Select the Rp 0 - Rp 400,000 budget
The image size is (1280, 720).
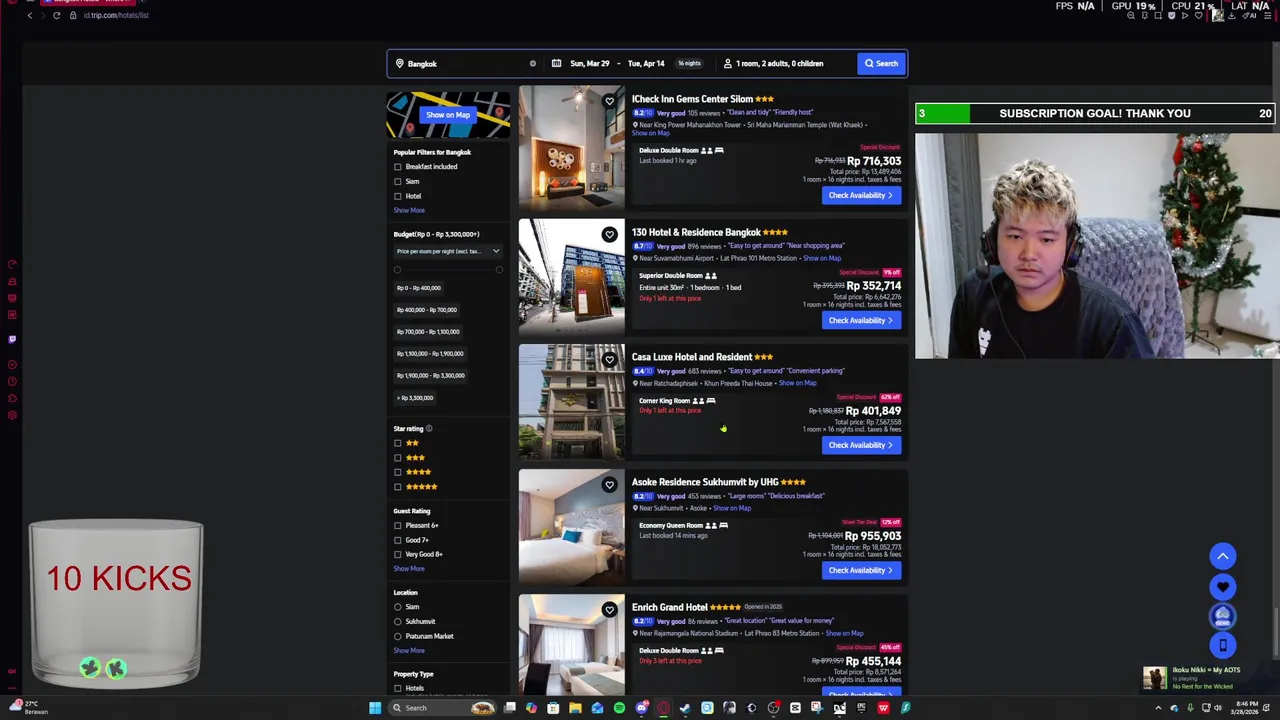tap(419, 288)
